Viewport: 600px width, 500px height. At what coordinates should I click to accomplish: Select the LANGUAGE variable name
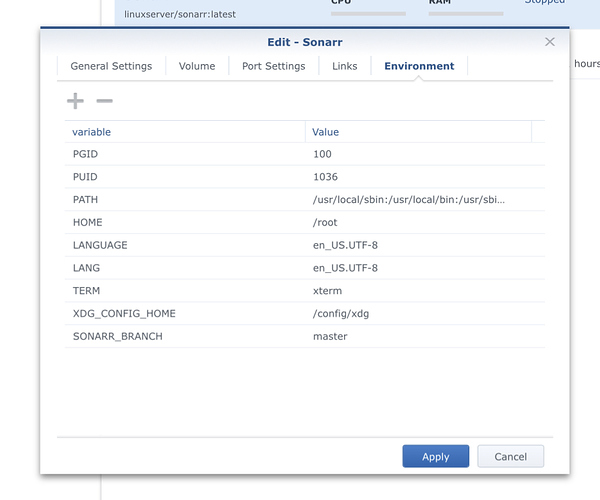[x=100, y=245]
